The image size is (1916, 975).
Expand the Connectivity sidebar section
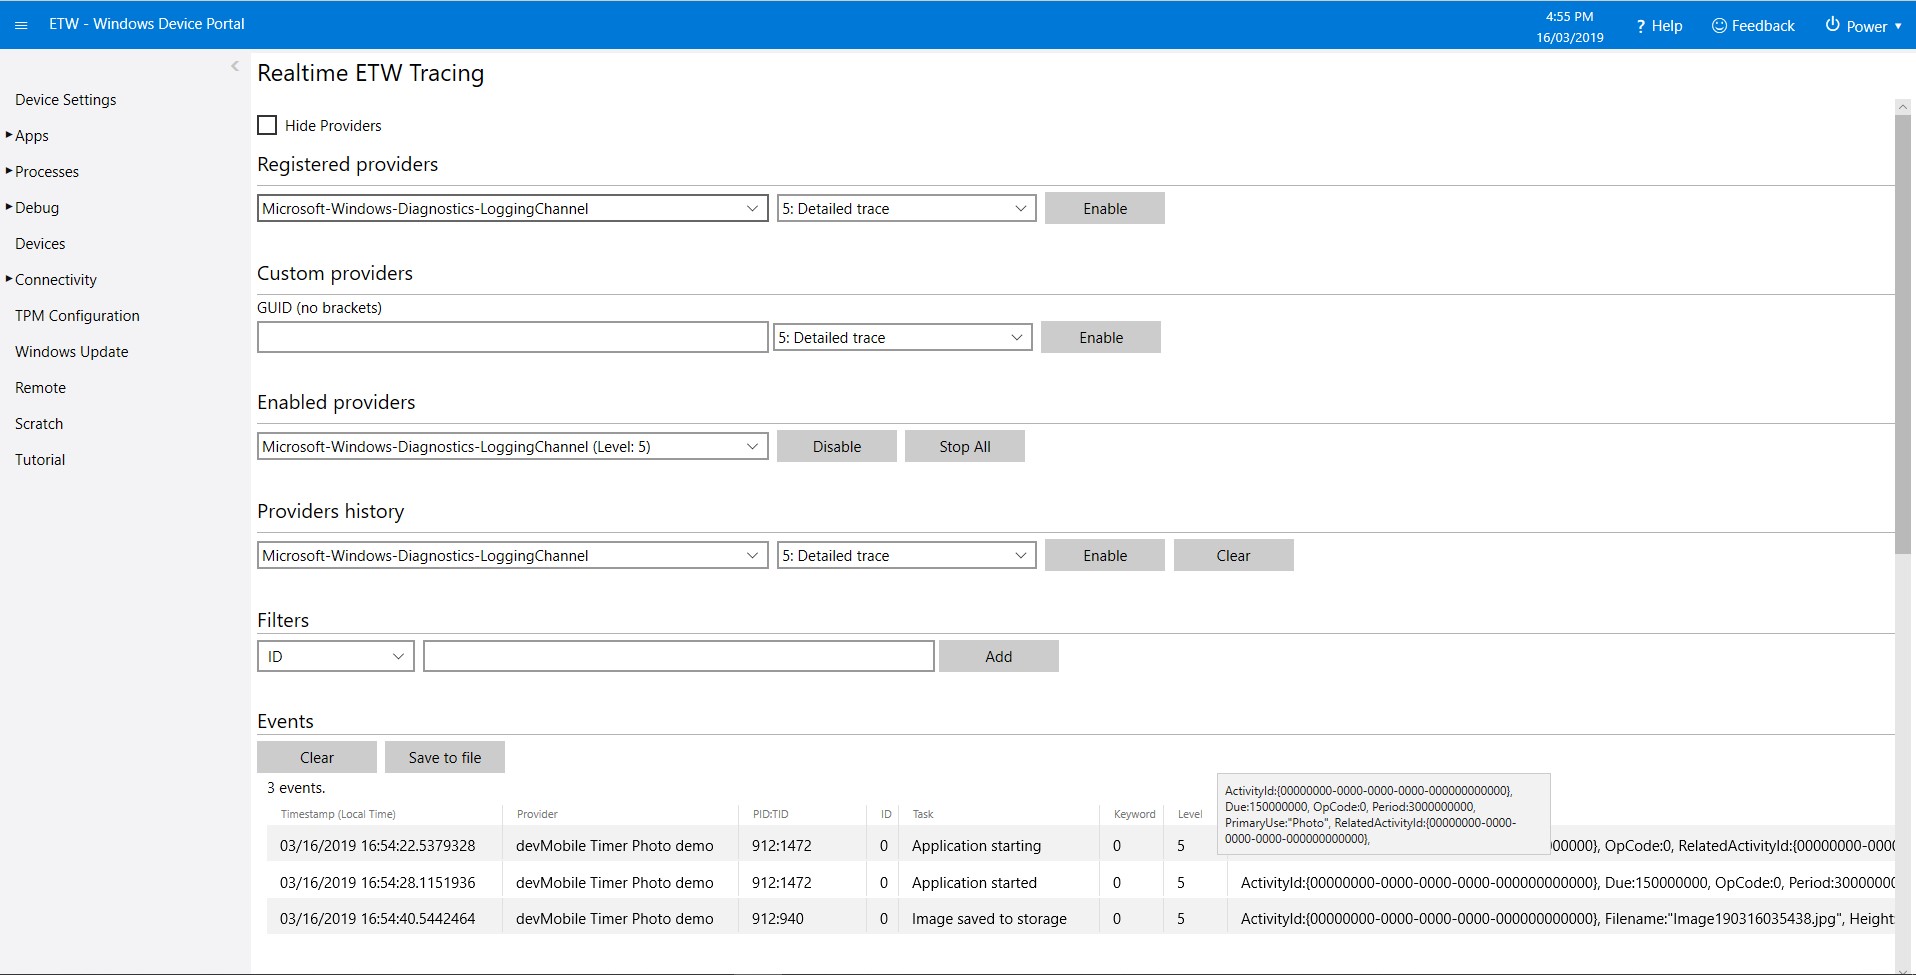coord(55,280)
